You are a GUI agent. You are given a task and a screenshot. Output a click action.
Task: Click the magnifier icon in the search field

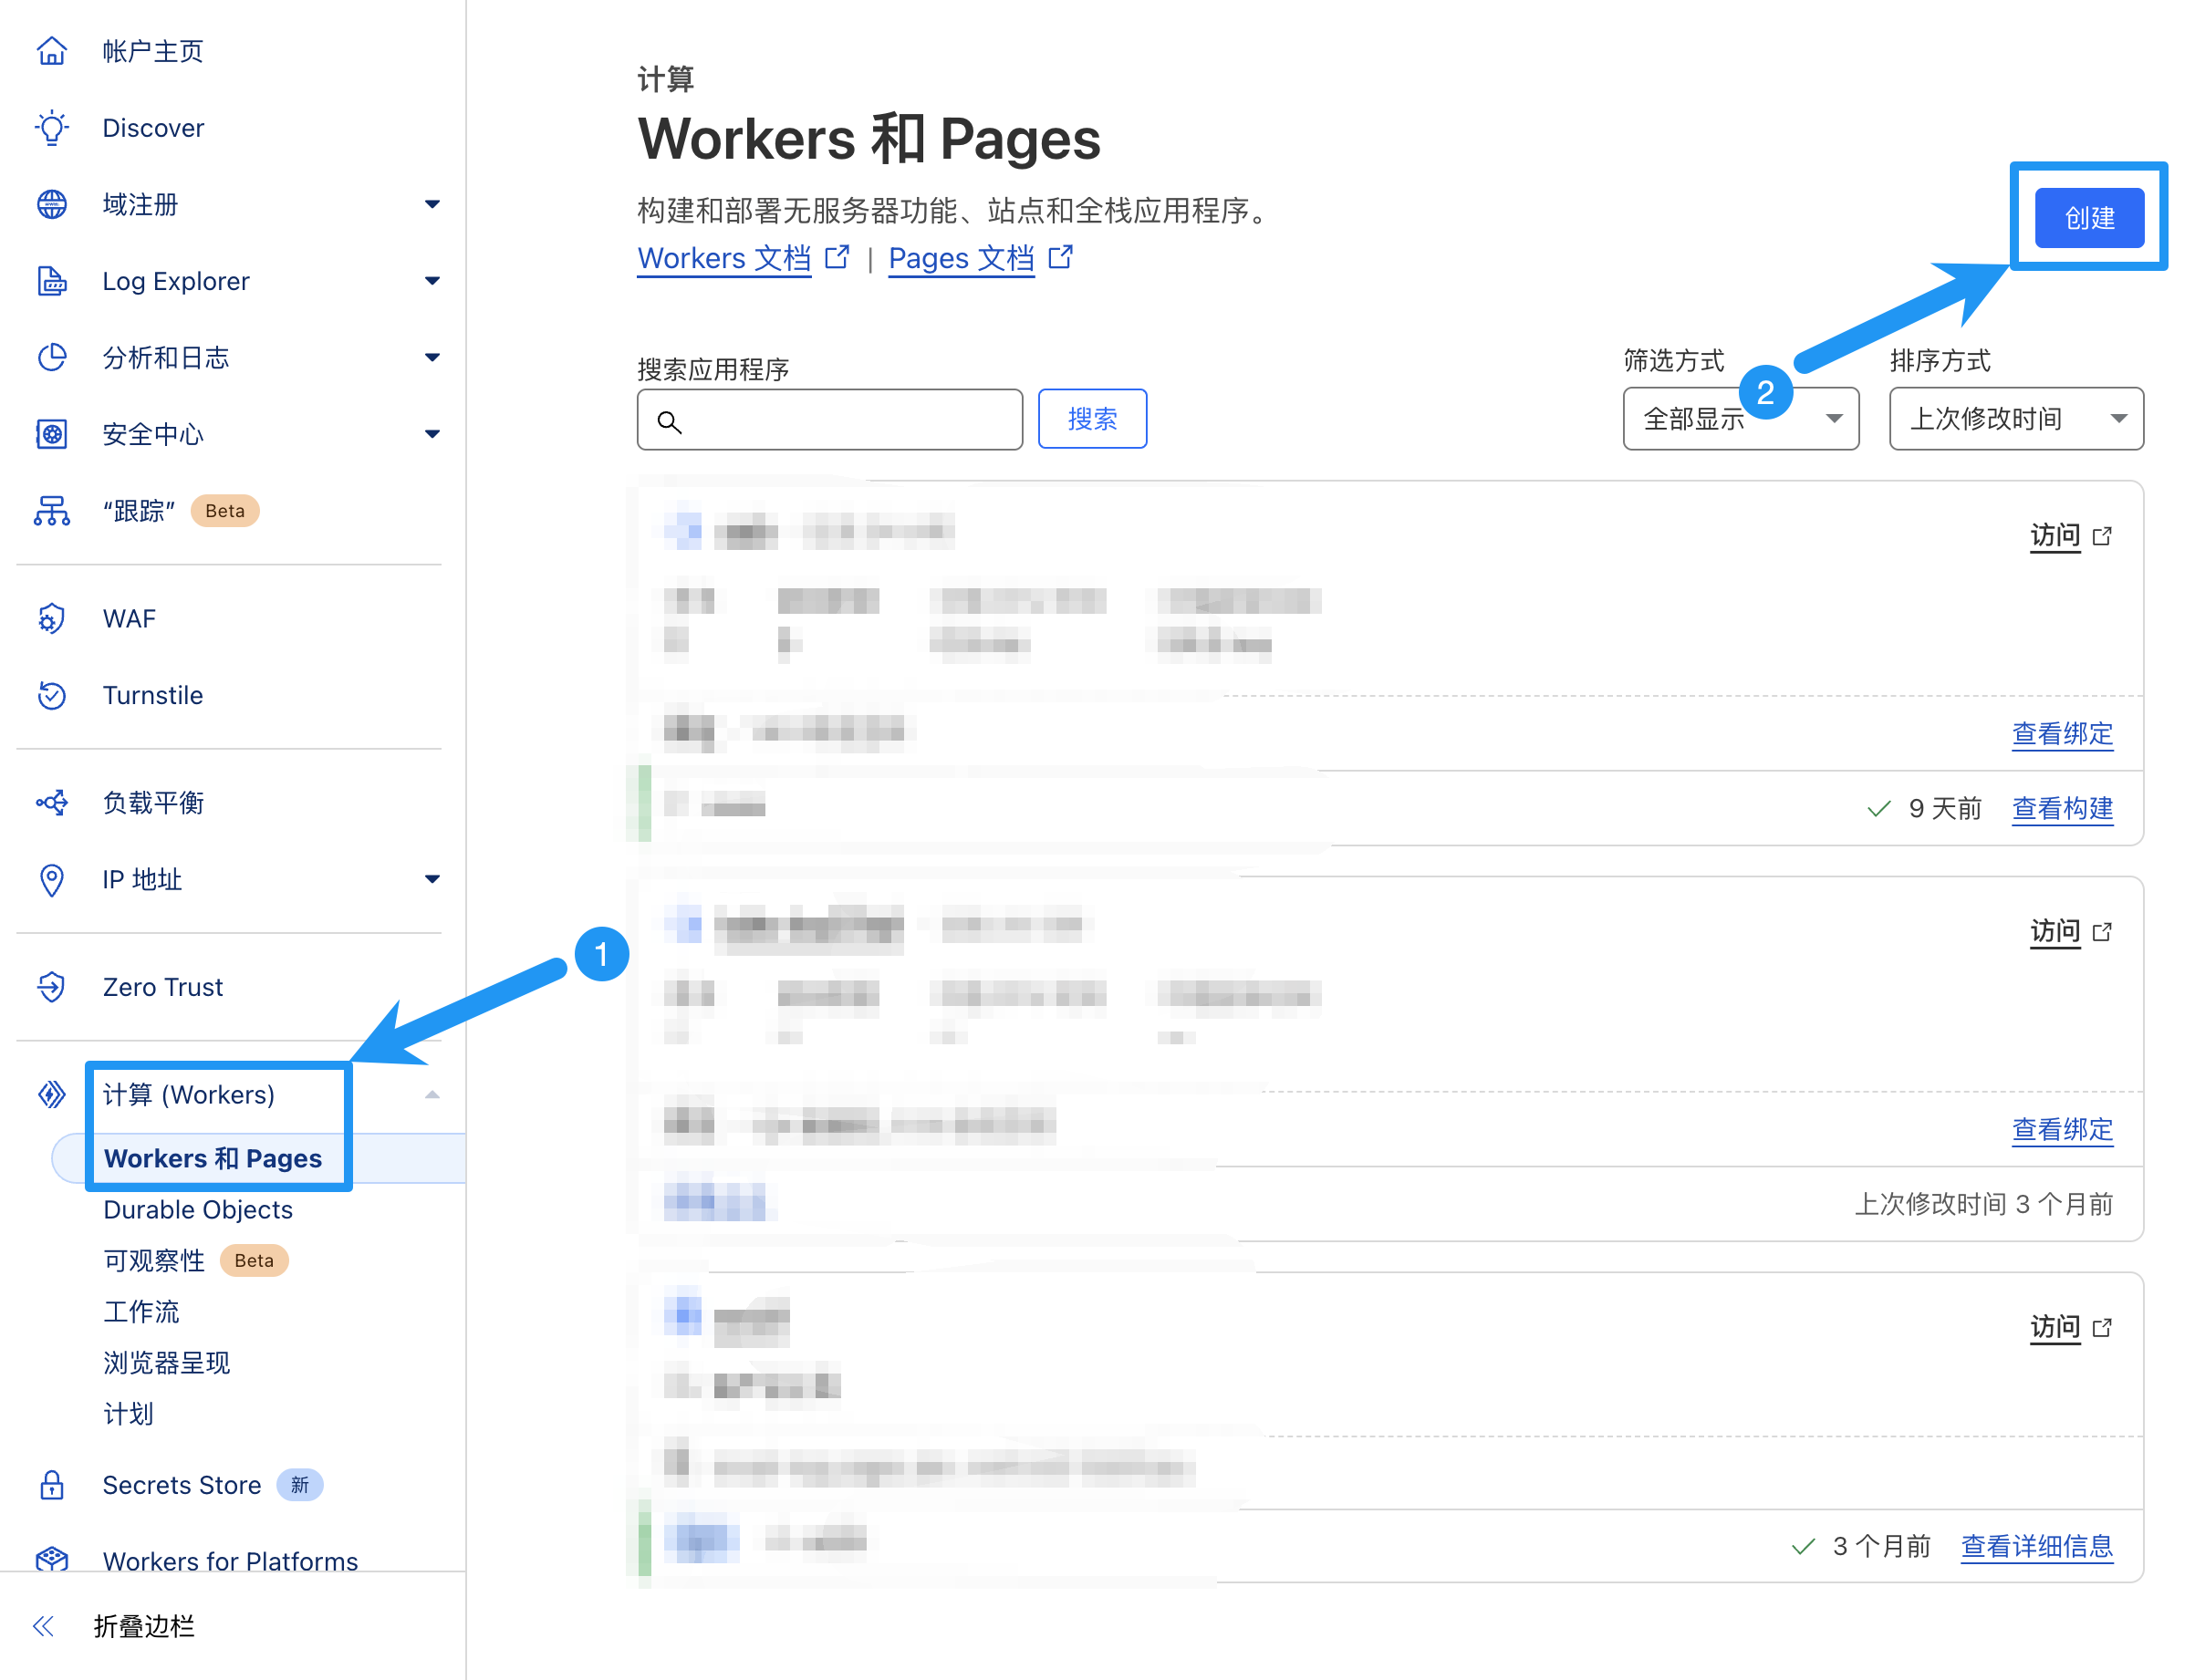tap(670, 422)
